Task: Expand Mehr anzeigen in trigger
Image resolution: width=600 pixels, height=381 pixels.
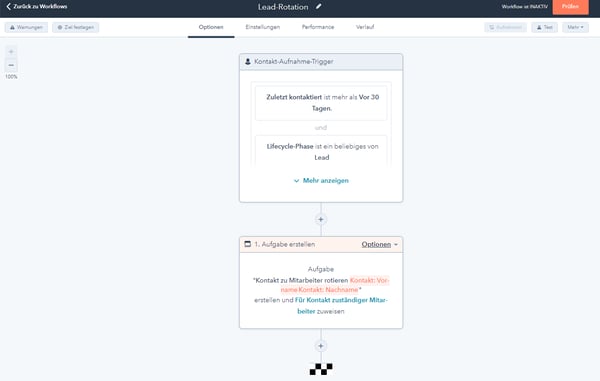Action: 321,181
